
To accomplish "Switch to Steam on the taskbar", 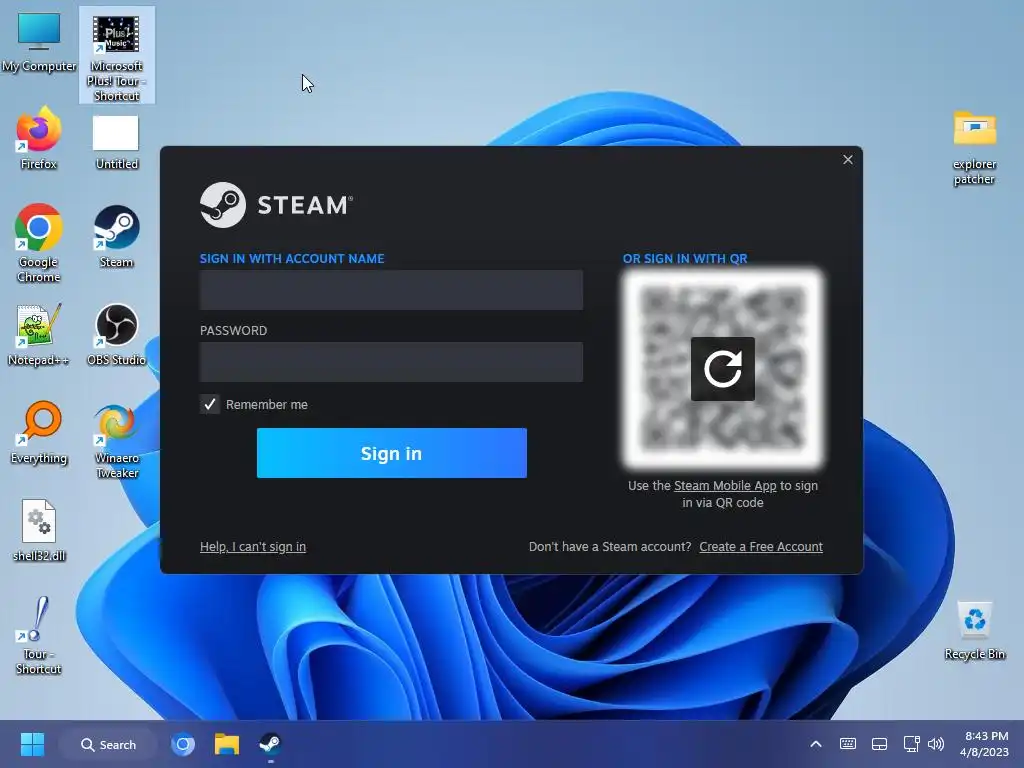I will coord(270,744).
